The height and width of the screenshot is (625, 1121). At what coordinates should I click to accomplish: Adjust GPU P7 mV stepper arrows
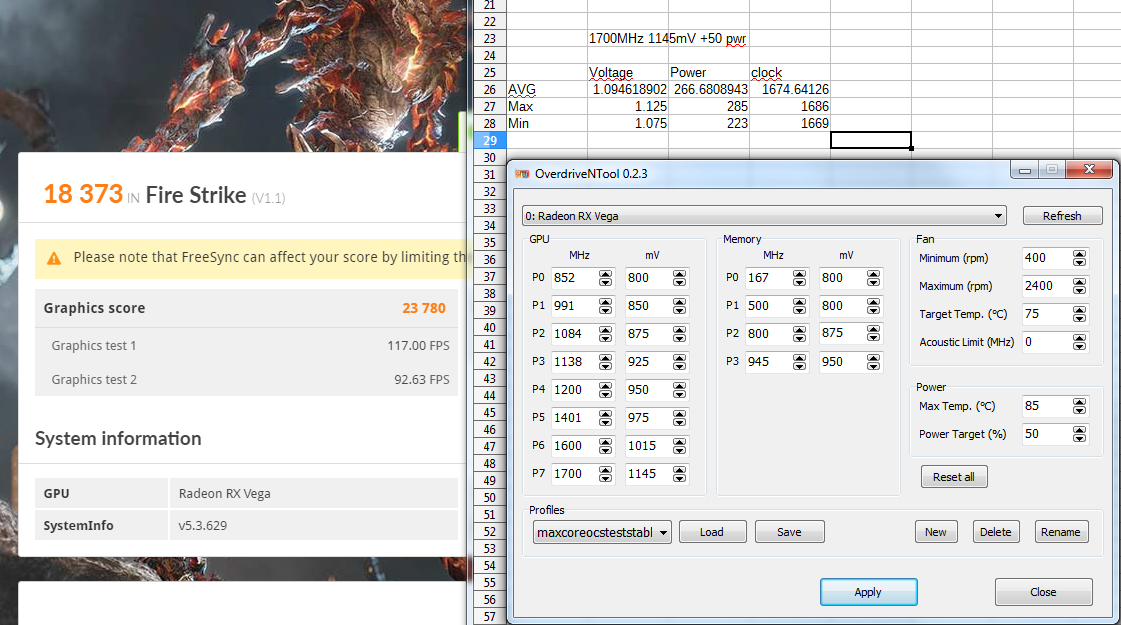[x=679, y=473]
